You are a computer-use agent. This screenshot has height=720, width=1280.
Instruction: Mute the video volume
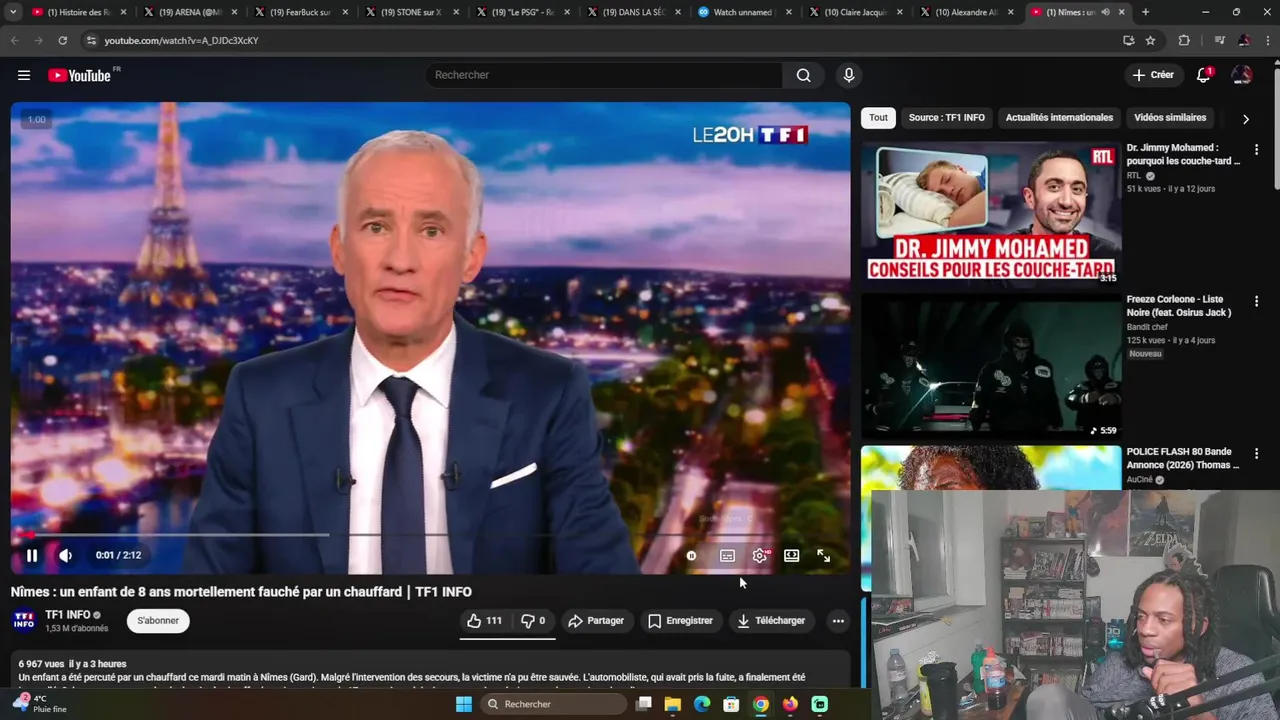click(65, 555)
